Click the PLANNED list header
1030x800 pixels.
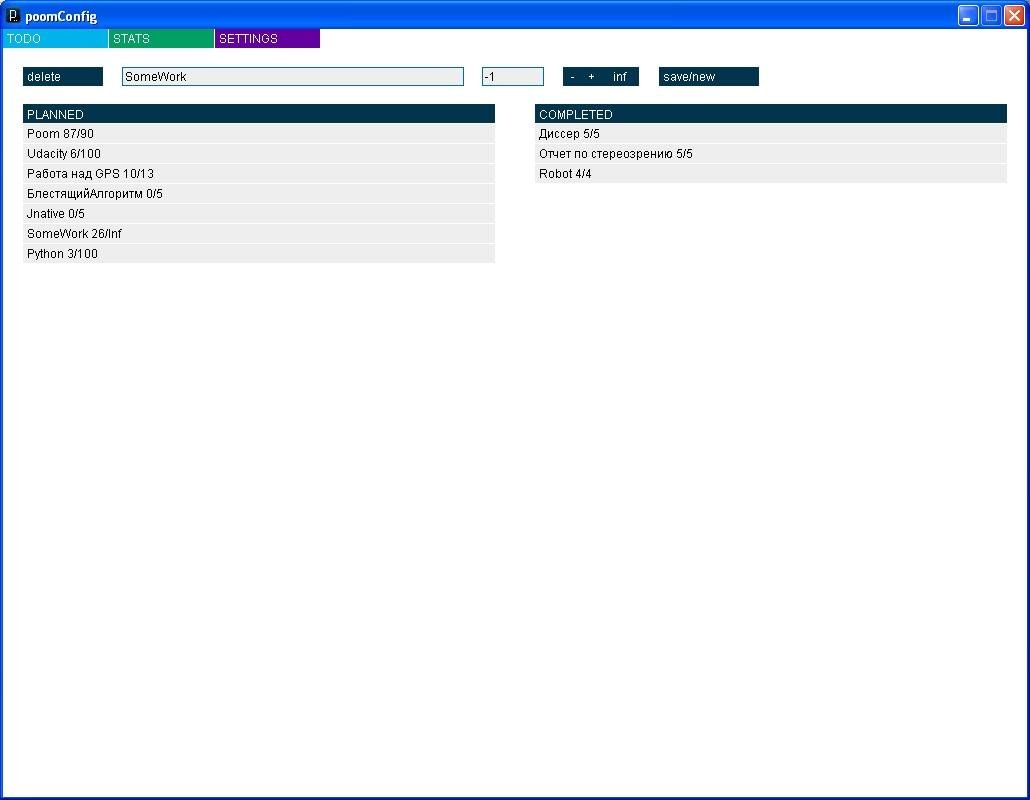(259, 114)
